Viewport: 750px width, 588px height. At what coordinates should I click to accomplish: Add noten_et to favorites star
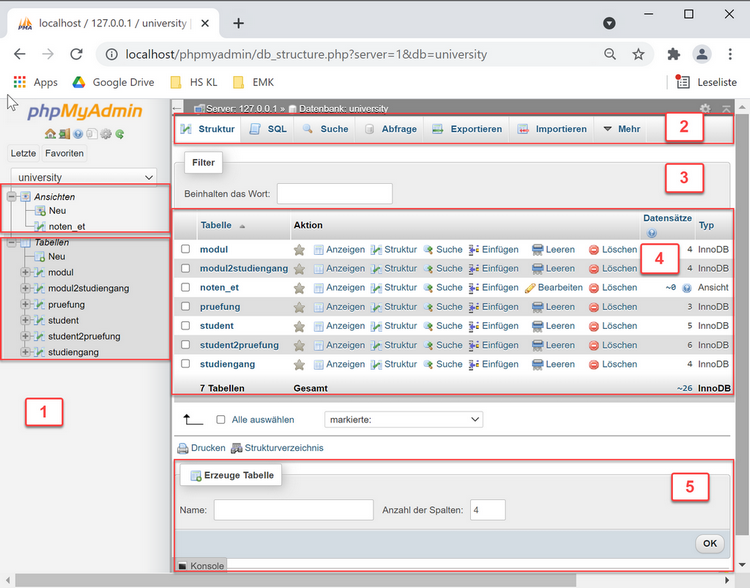(299, 288)
